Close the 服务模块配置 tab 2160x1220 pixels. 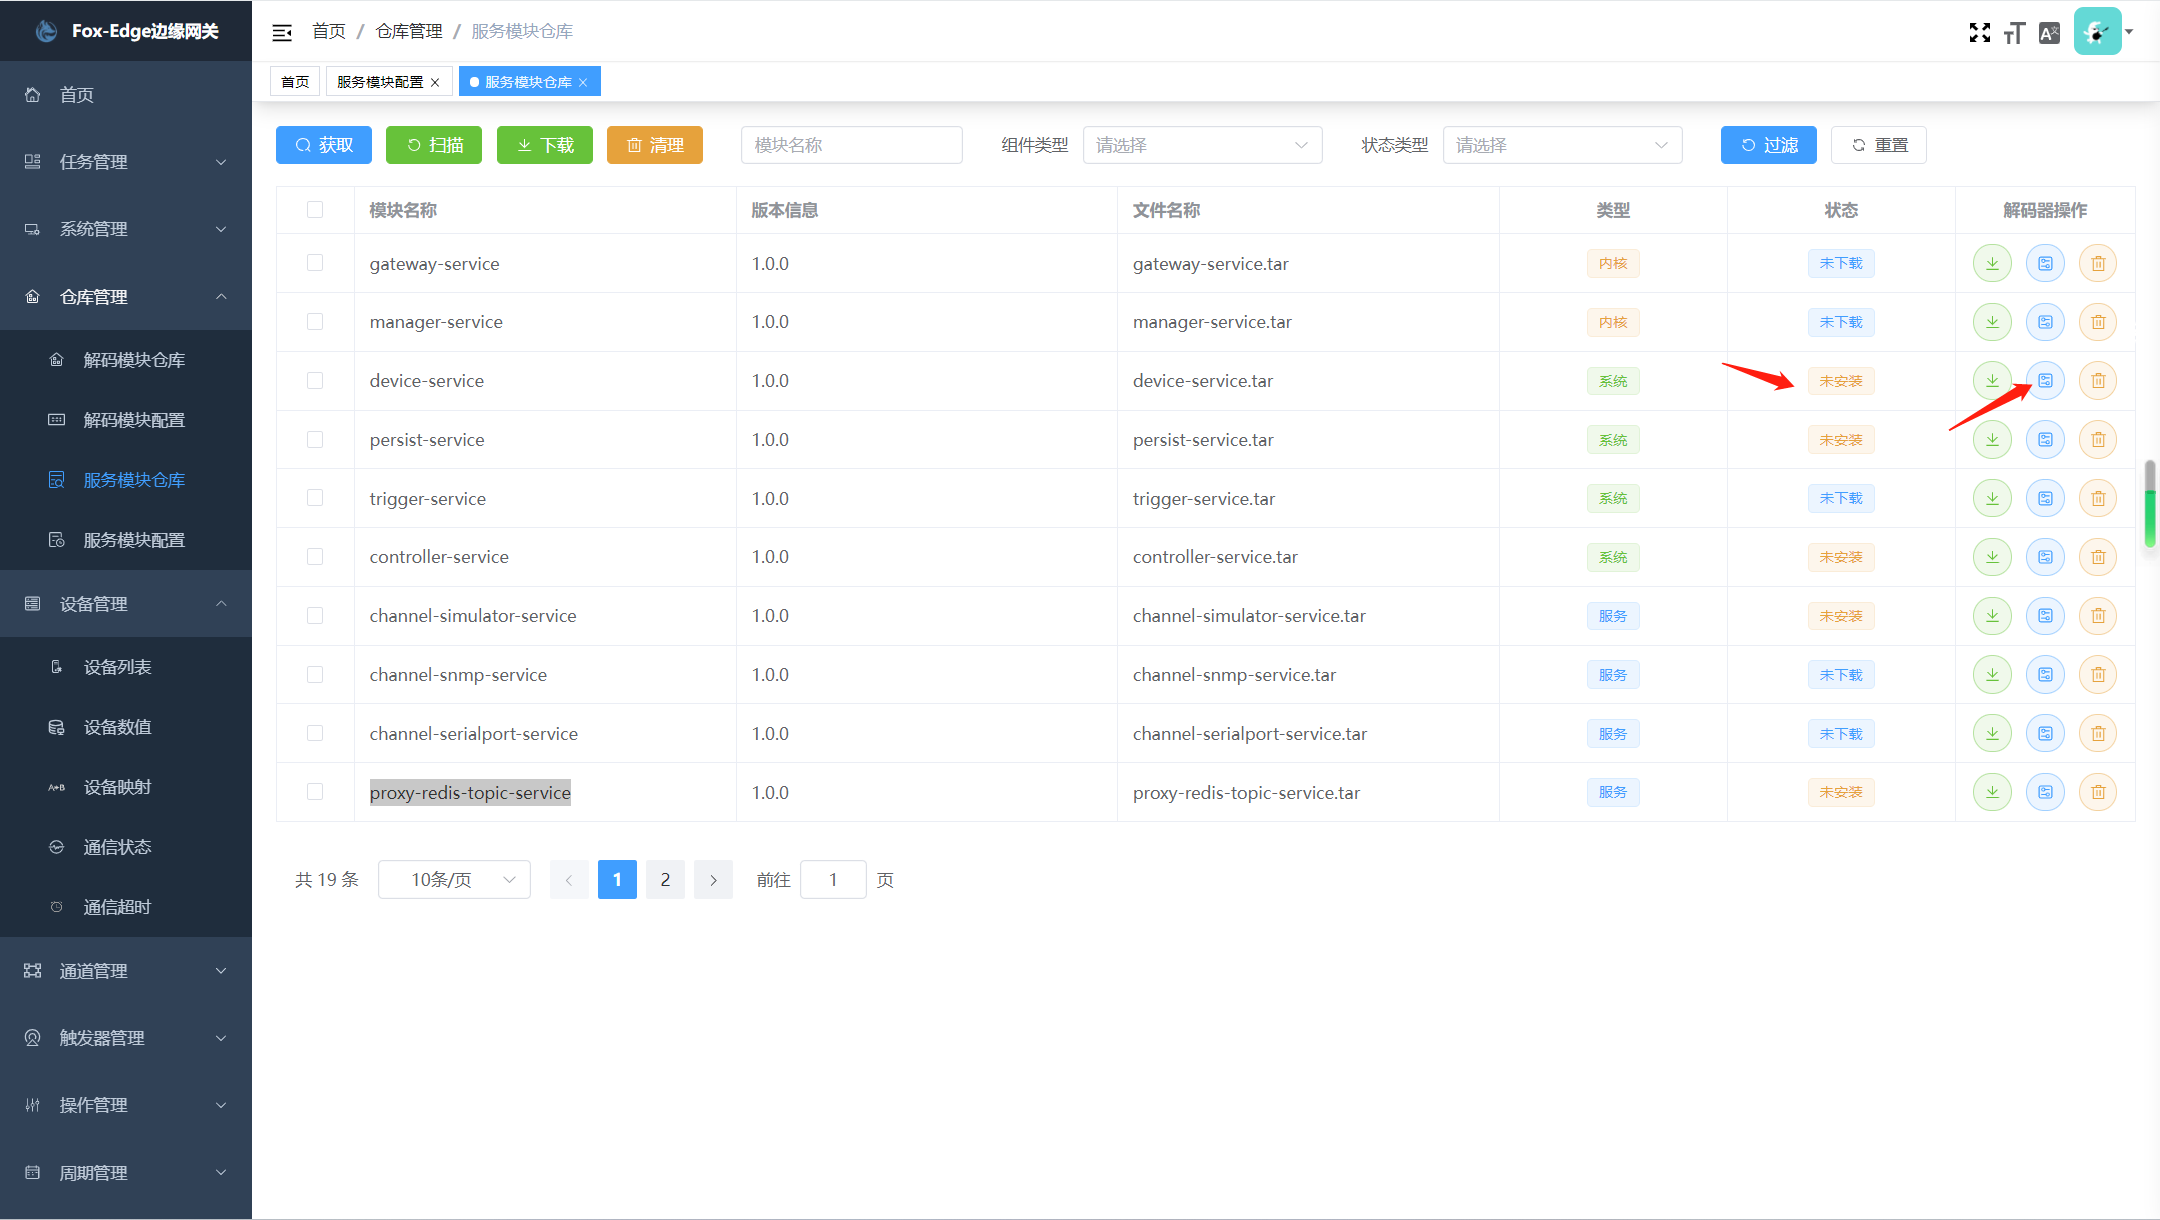[x=435, y=82]
